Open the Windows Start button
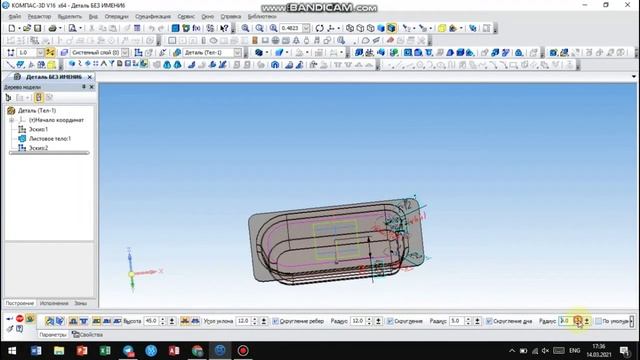The height and width of the screenshot is (360, 640). click(12, 351)
